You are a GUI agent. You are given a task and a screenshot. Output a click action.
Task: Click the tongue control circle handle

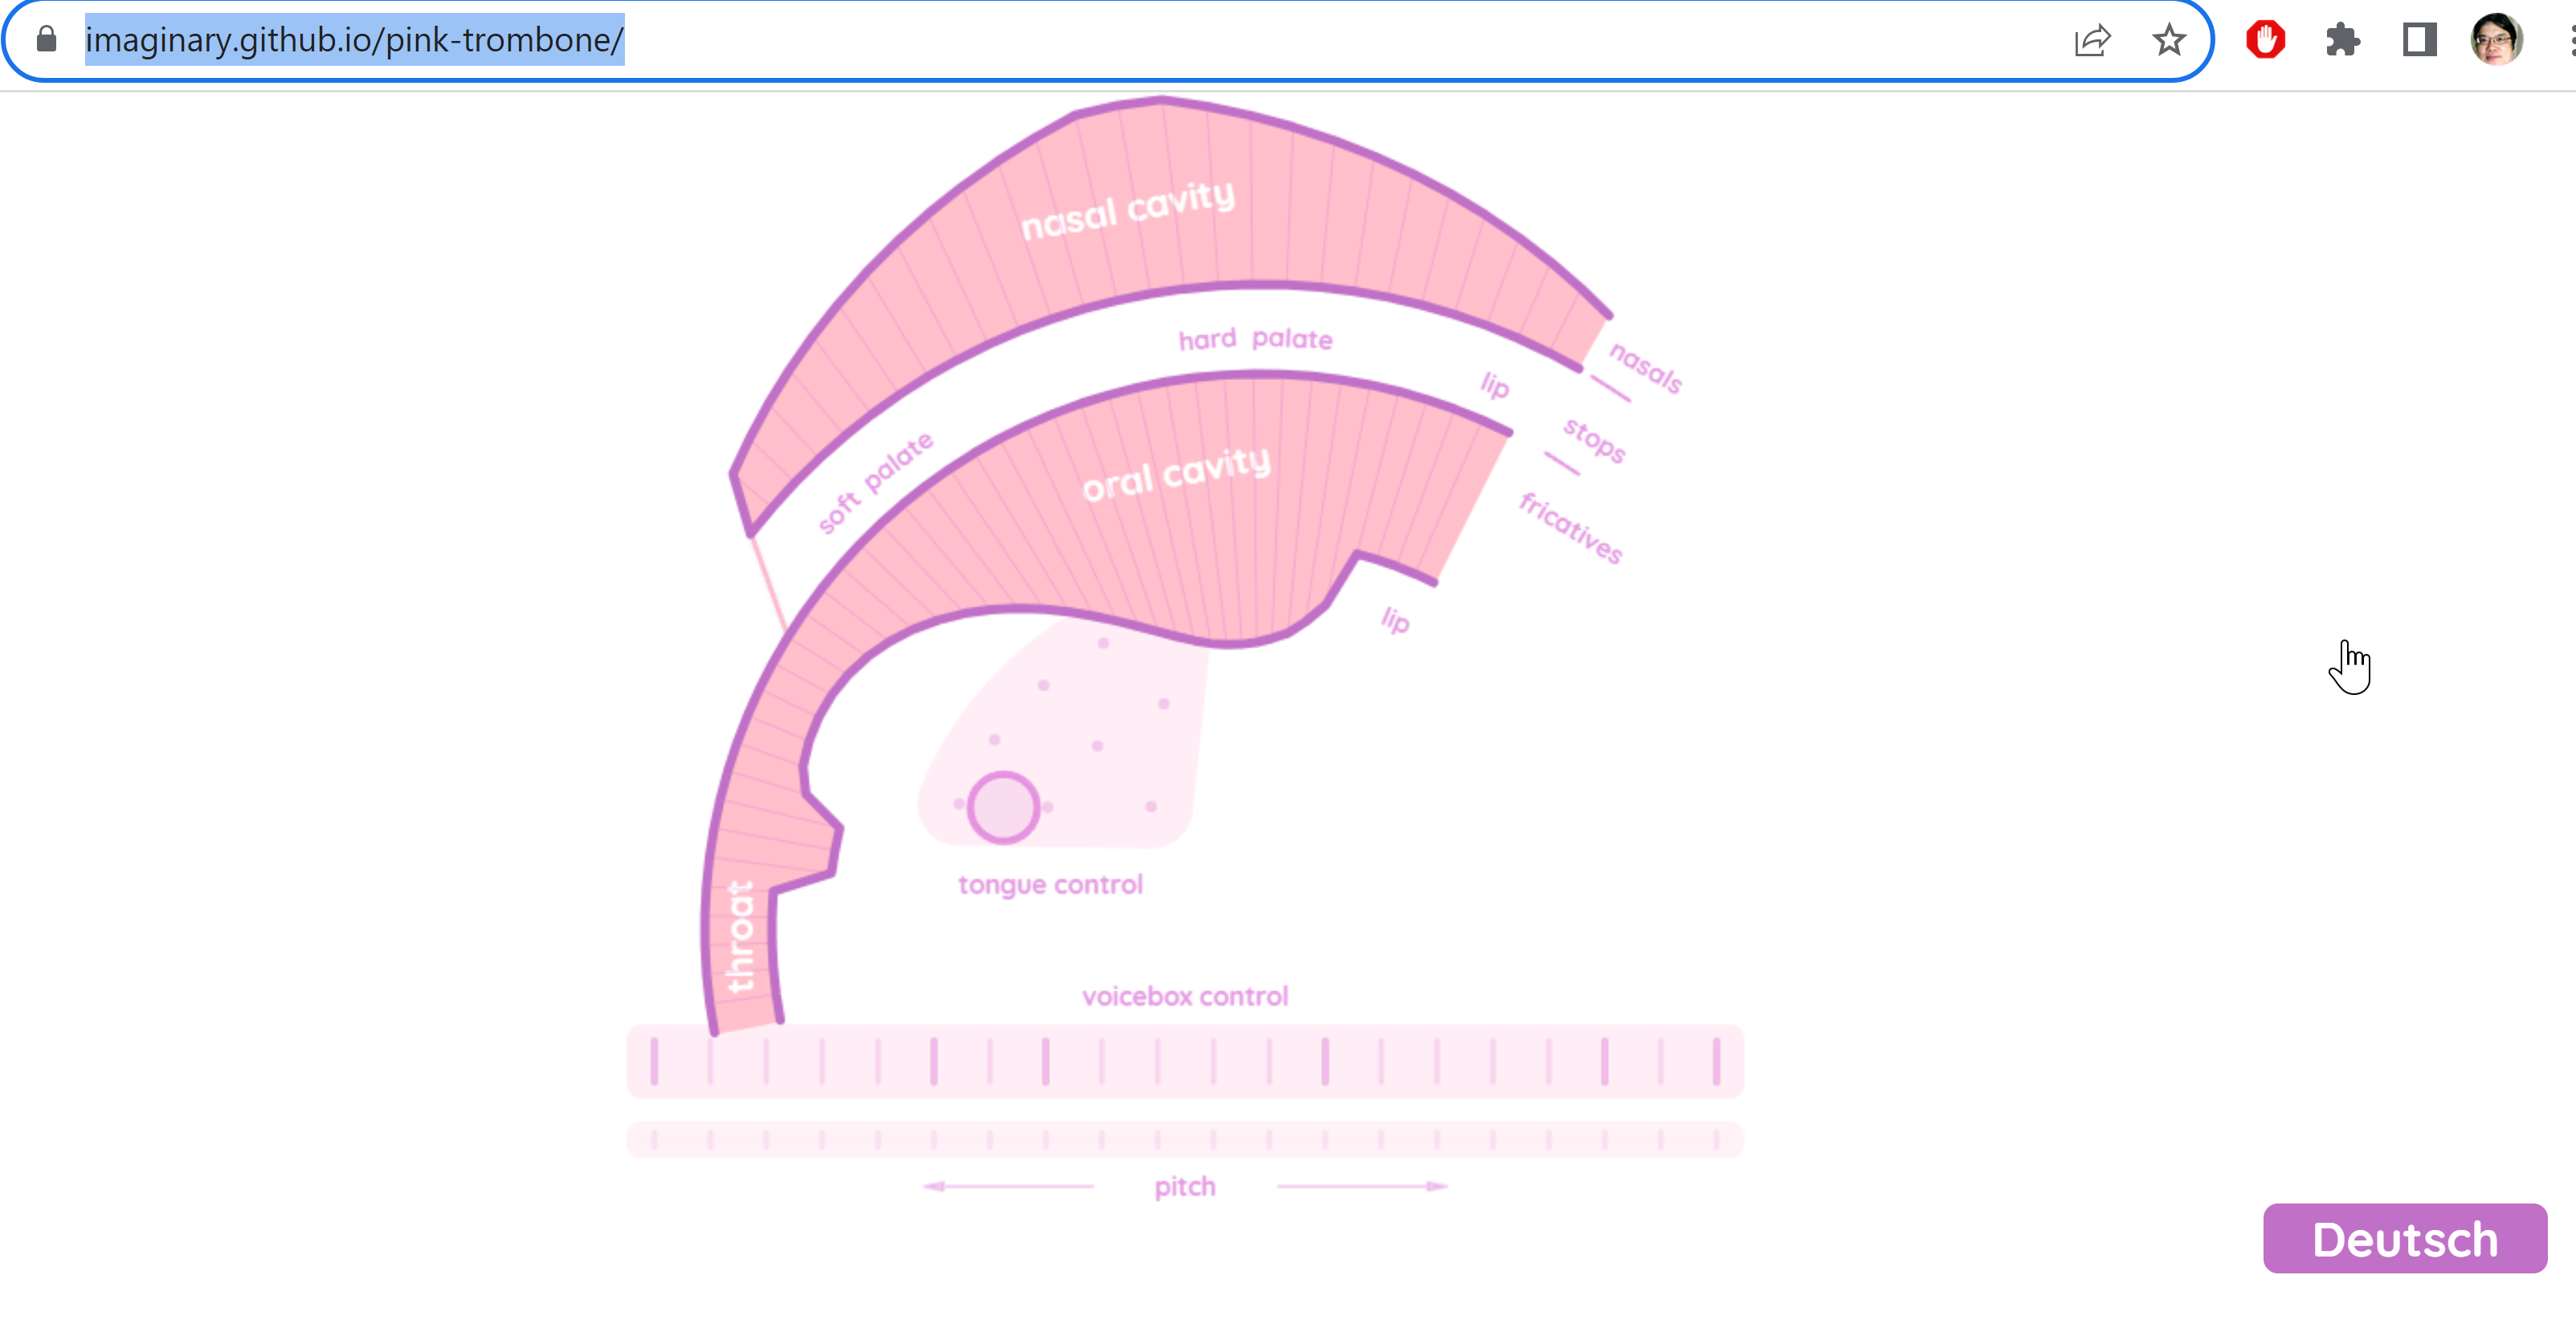tap(1003, 807)
